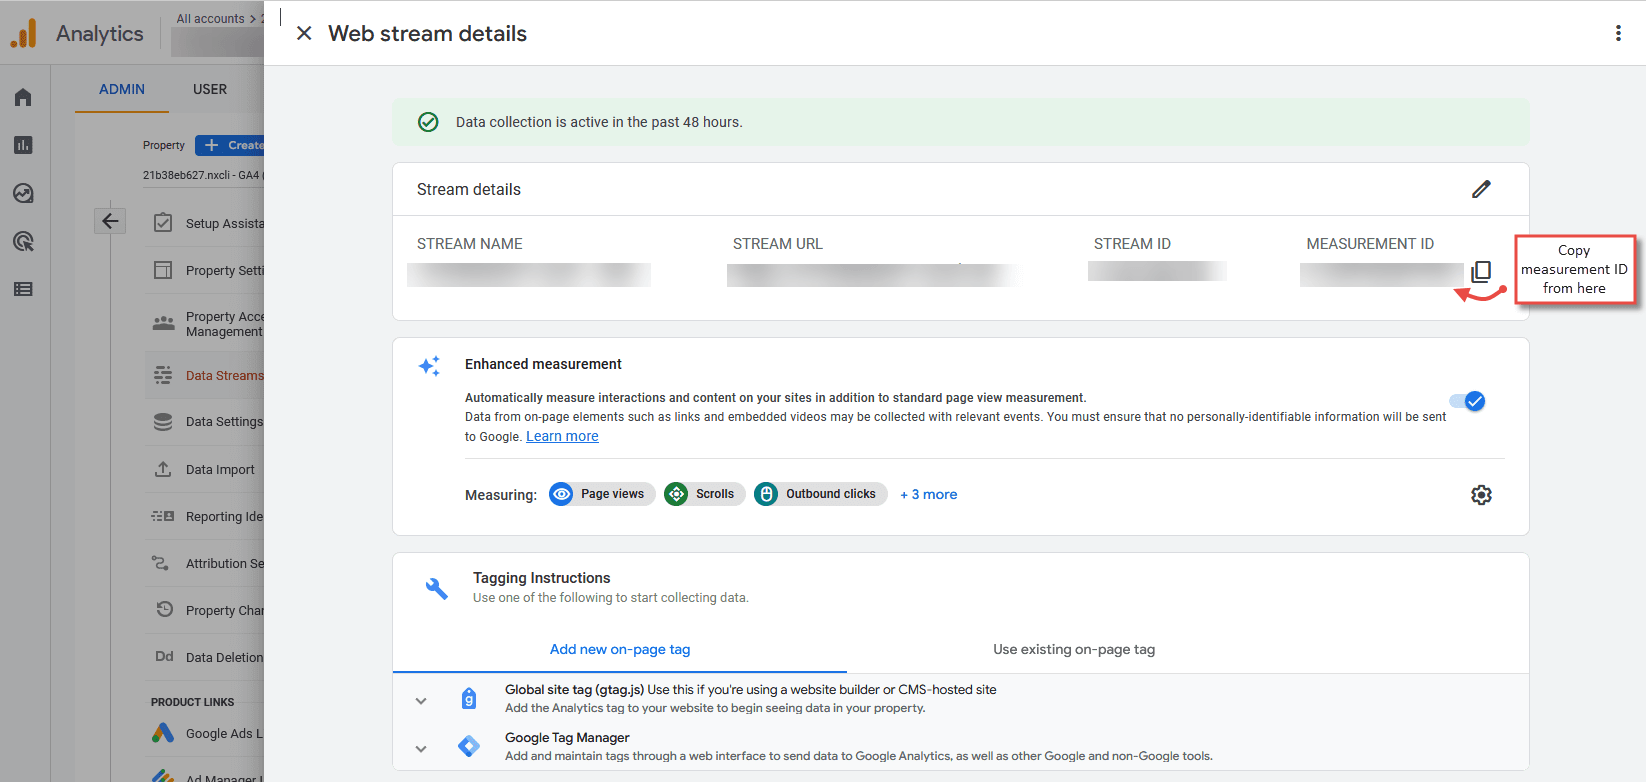Switch to the USER tab
Viewport: 1646px width, 782px height.
coord(210,89)
